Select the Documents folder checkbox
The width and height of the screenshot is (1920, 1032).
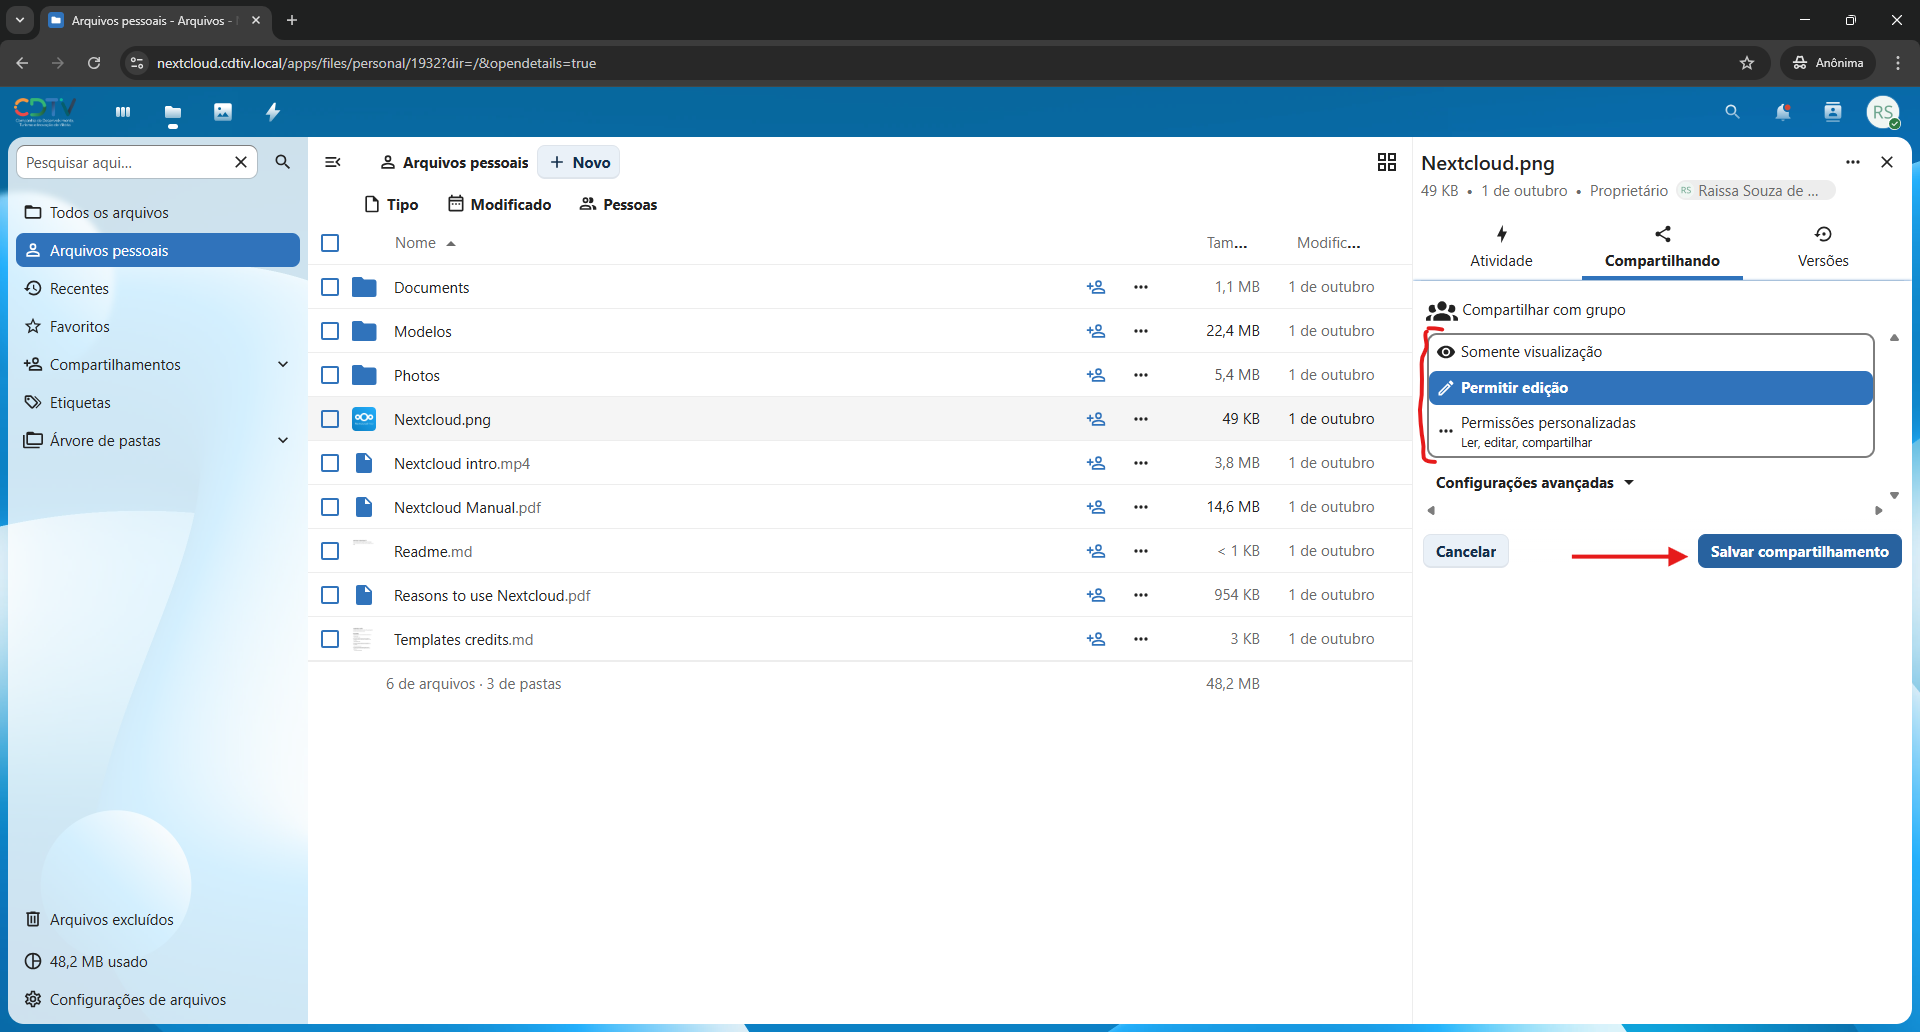(x=330, y=287)
